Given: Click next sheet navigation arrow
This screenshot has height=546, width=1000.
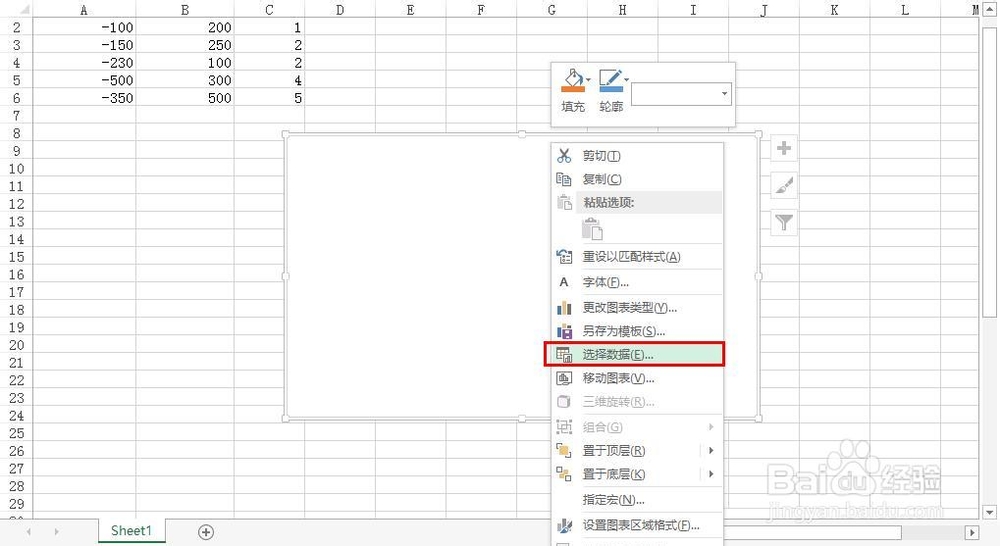Looking at the screenshot, I should click(56, 531).
